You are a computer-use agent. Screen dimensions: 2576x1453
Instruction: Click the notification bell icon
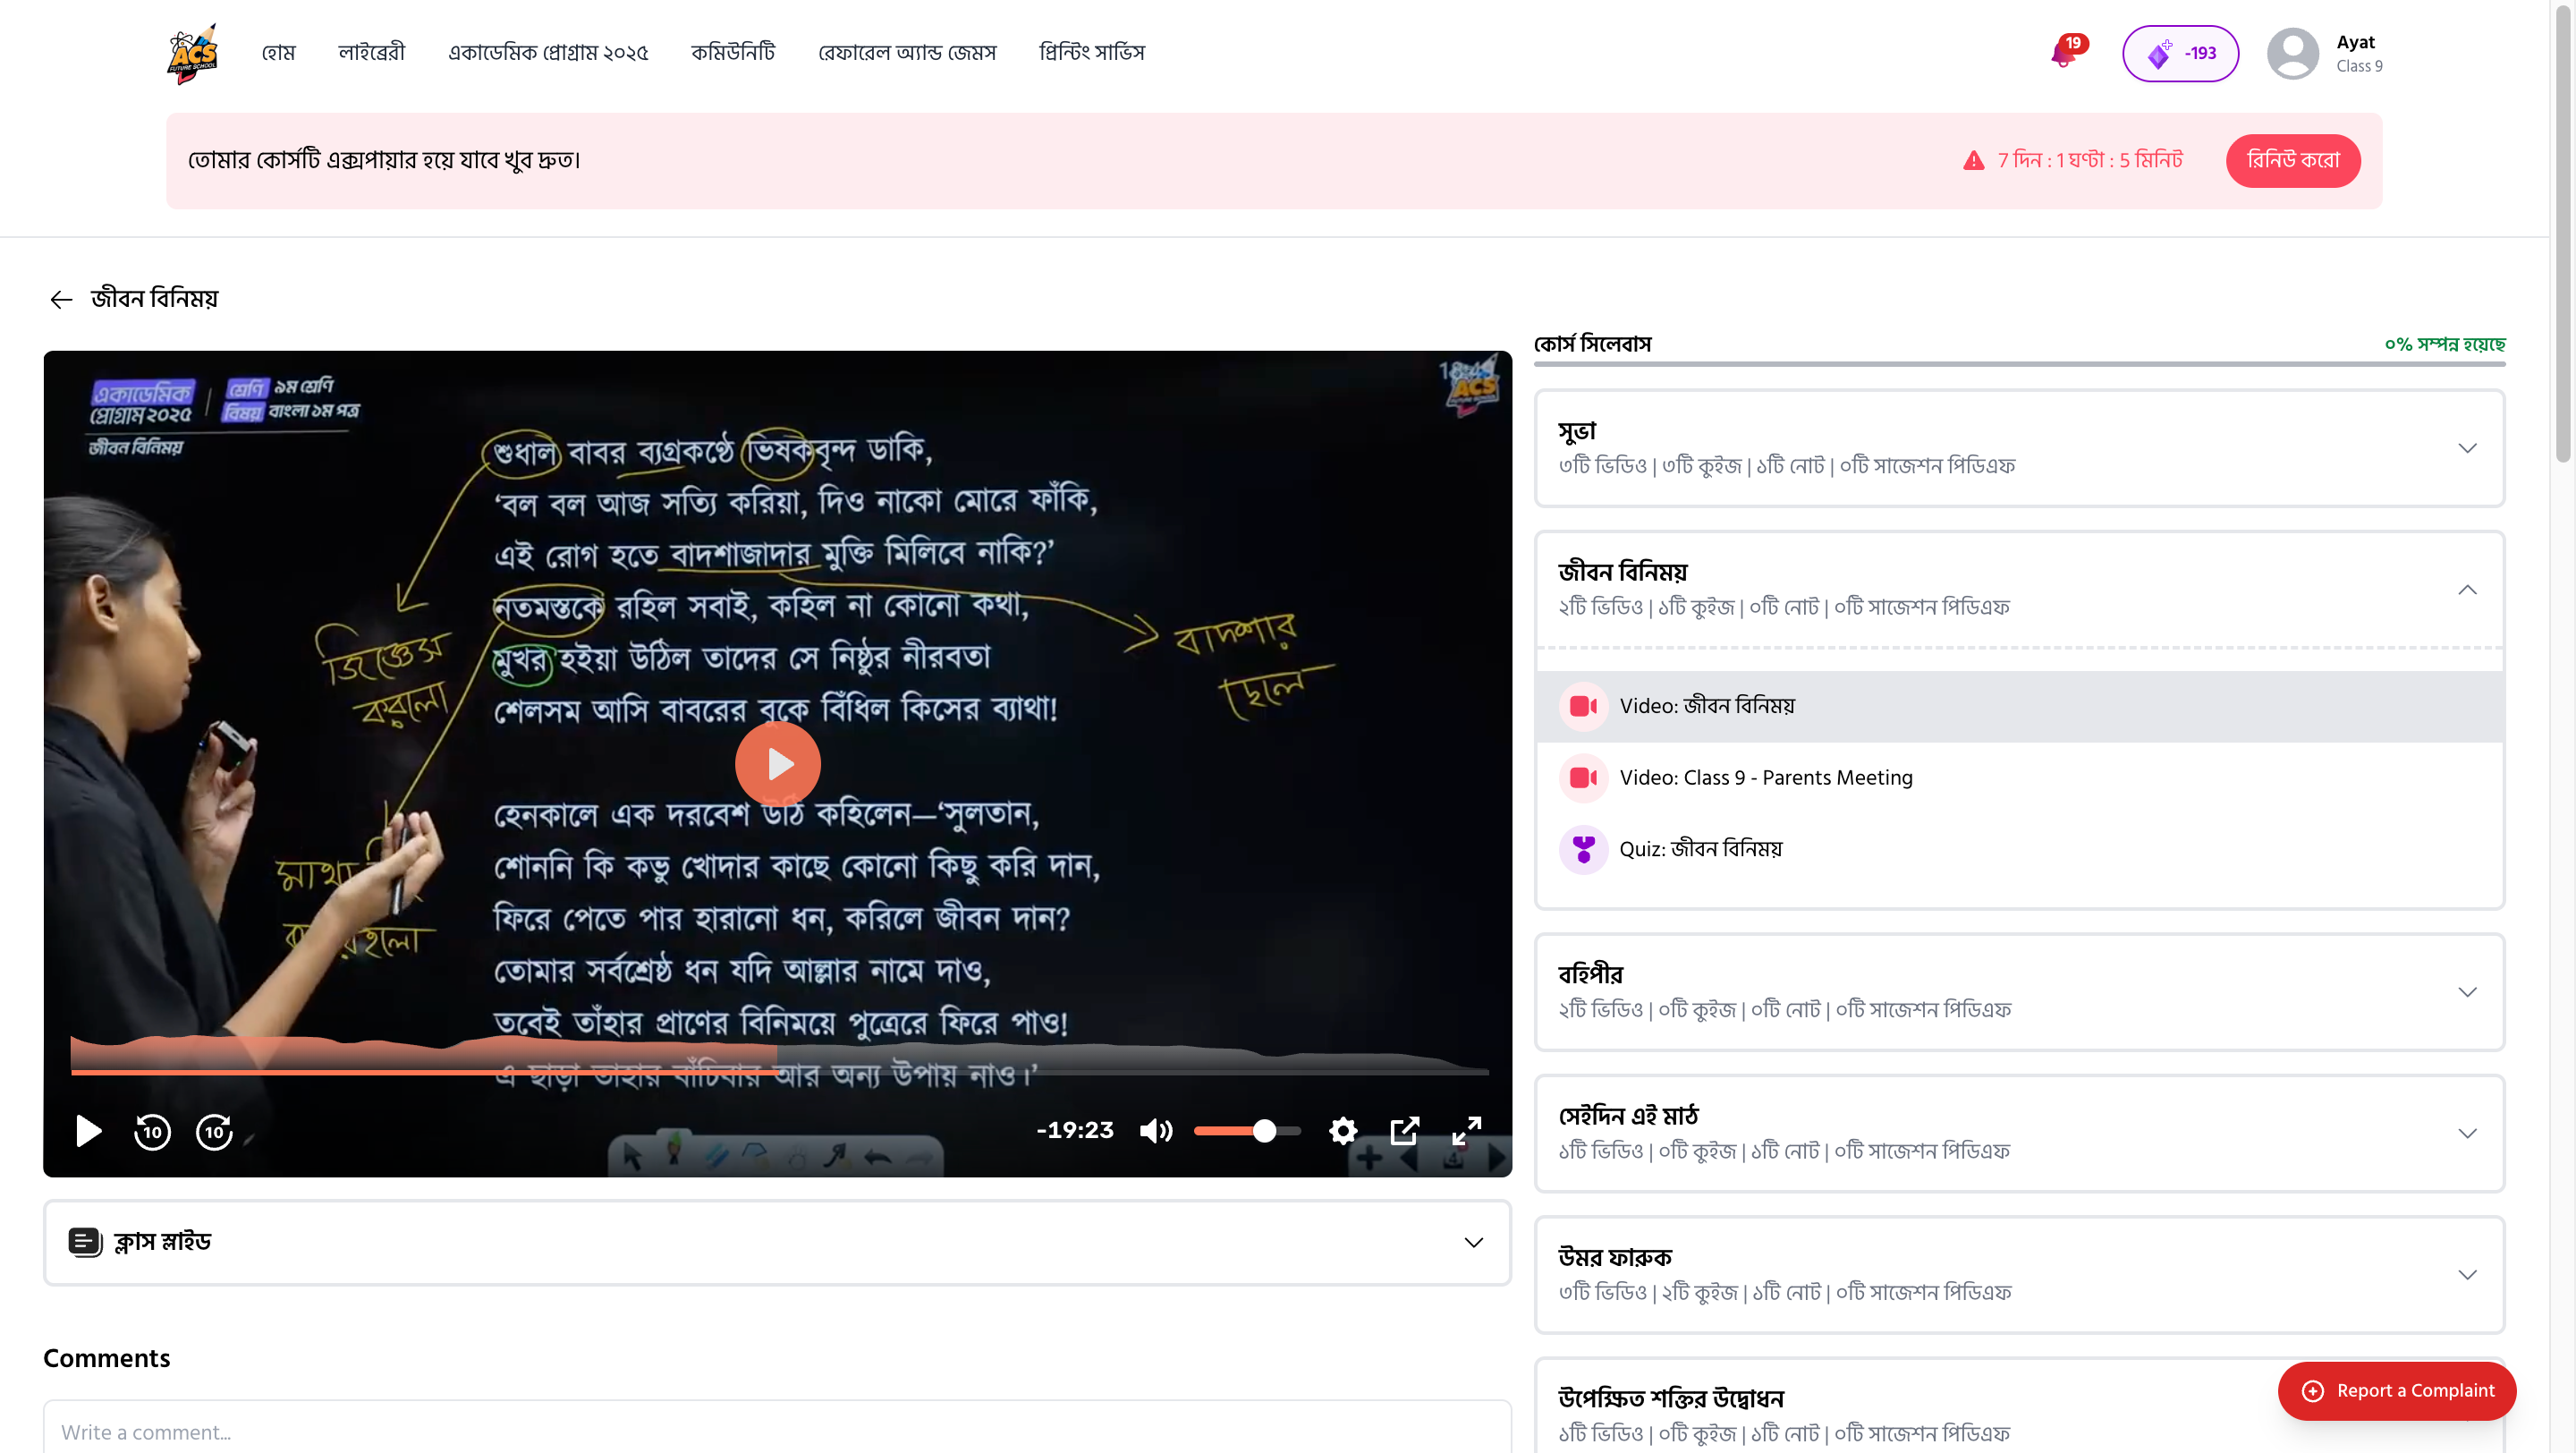point(2063,53)
